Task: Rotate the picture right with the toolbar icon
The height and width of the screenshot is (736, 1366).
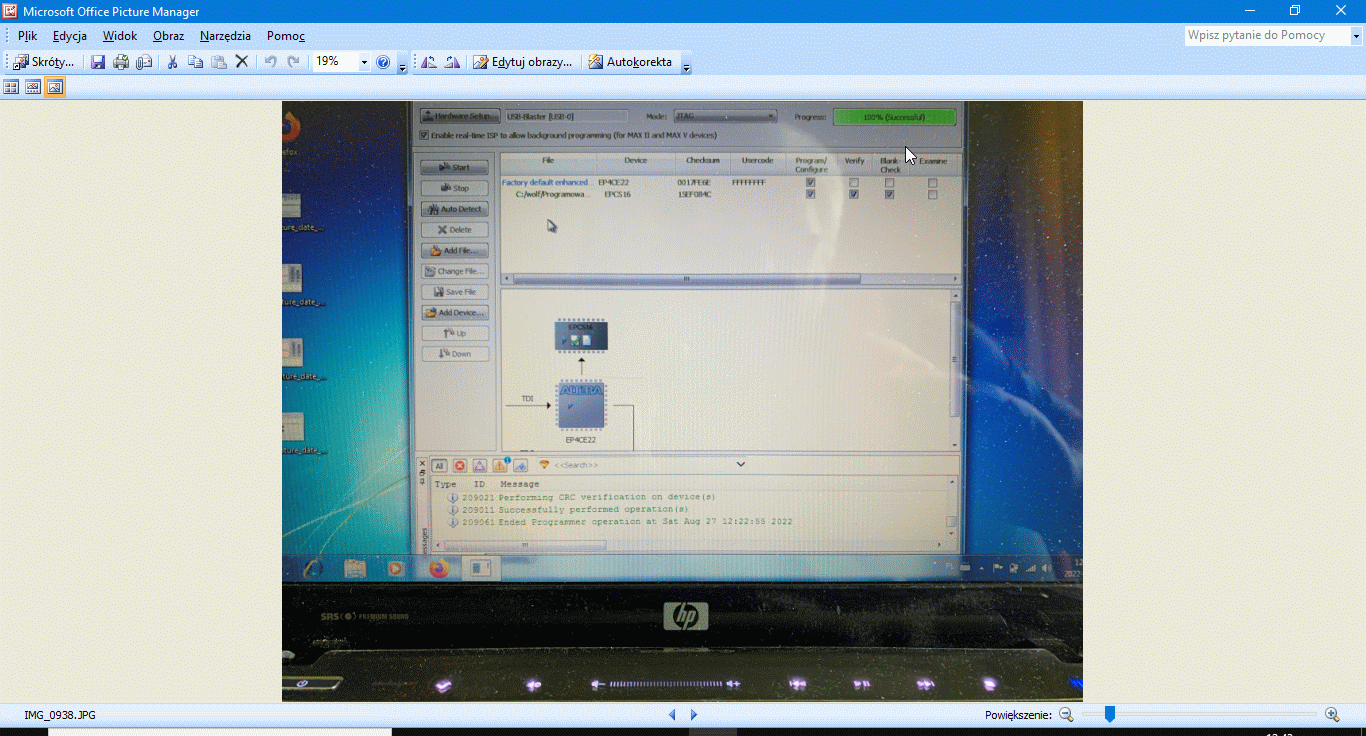Action: (x=452, y=62)
